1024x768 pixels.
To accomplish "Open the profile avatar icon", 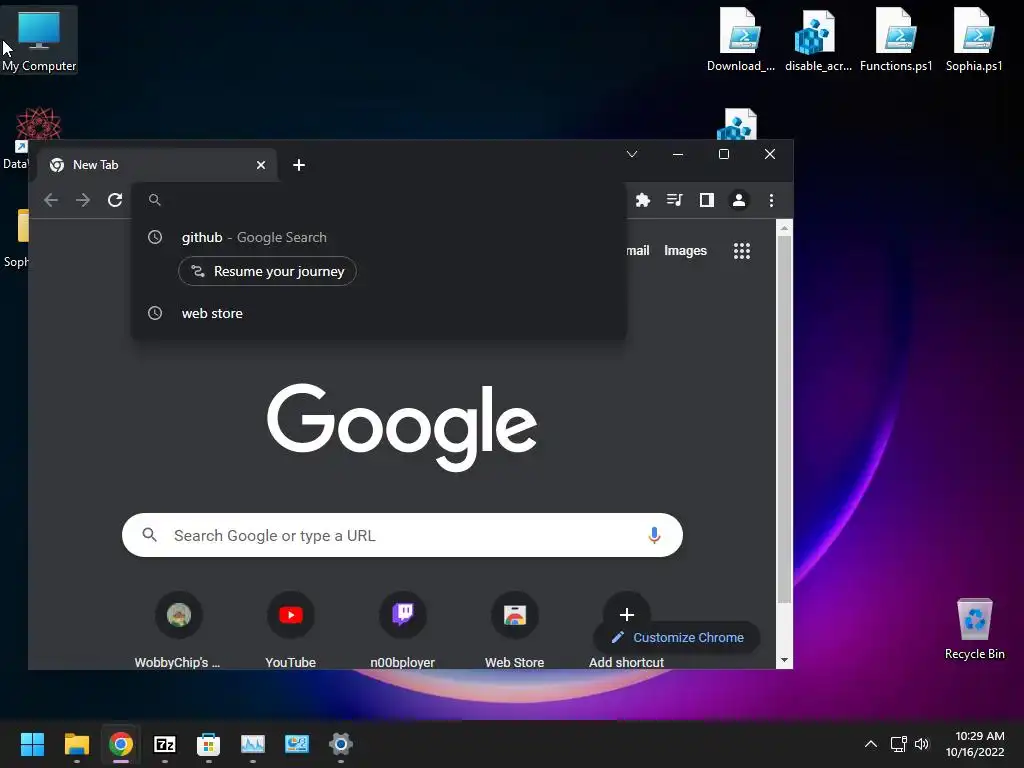I will click(x=739, y=200).
